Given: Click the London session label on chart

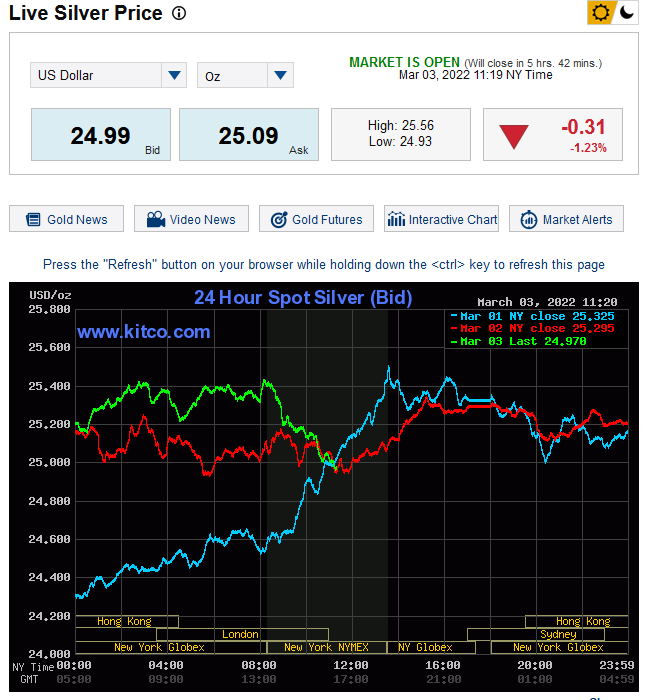Looking at the screenshot, I should click(x=240, y=634).
